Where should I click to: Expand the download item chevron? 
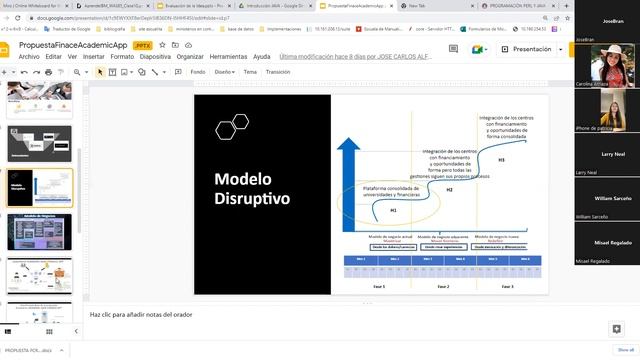(x=62, y=350)
